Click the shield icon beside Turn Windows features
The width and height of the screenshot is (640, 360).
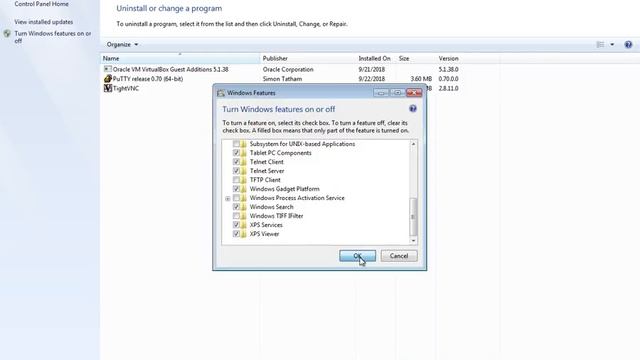point(7,33)
